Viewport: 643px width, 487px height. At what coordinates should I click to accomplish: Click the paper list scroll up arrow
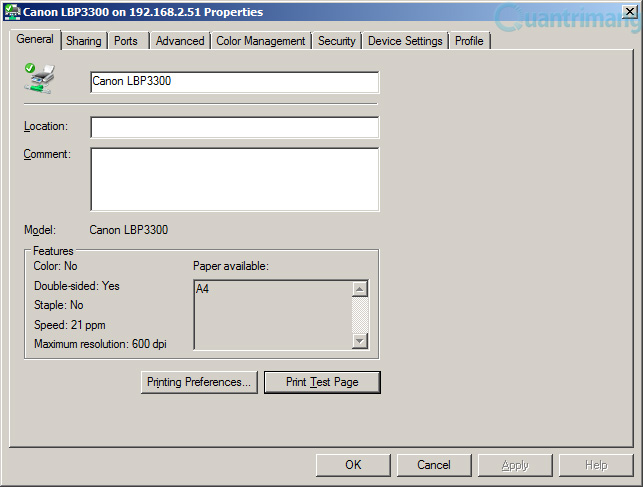(360, 289)
